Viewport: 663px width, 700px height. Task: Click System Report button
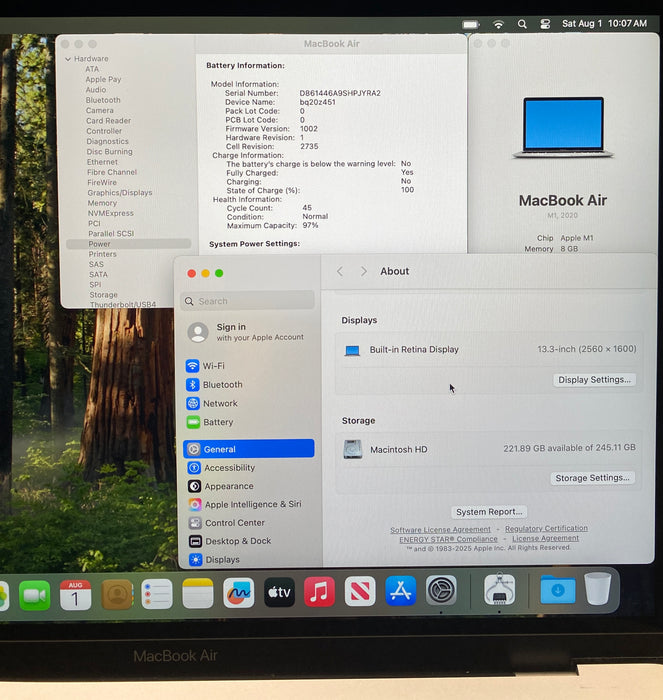point(489,512)
